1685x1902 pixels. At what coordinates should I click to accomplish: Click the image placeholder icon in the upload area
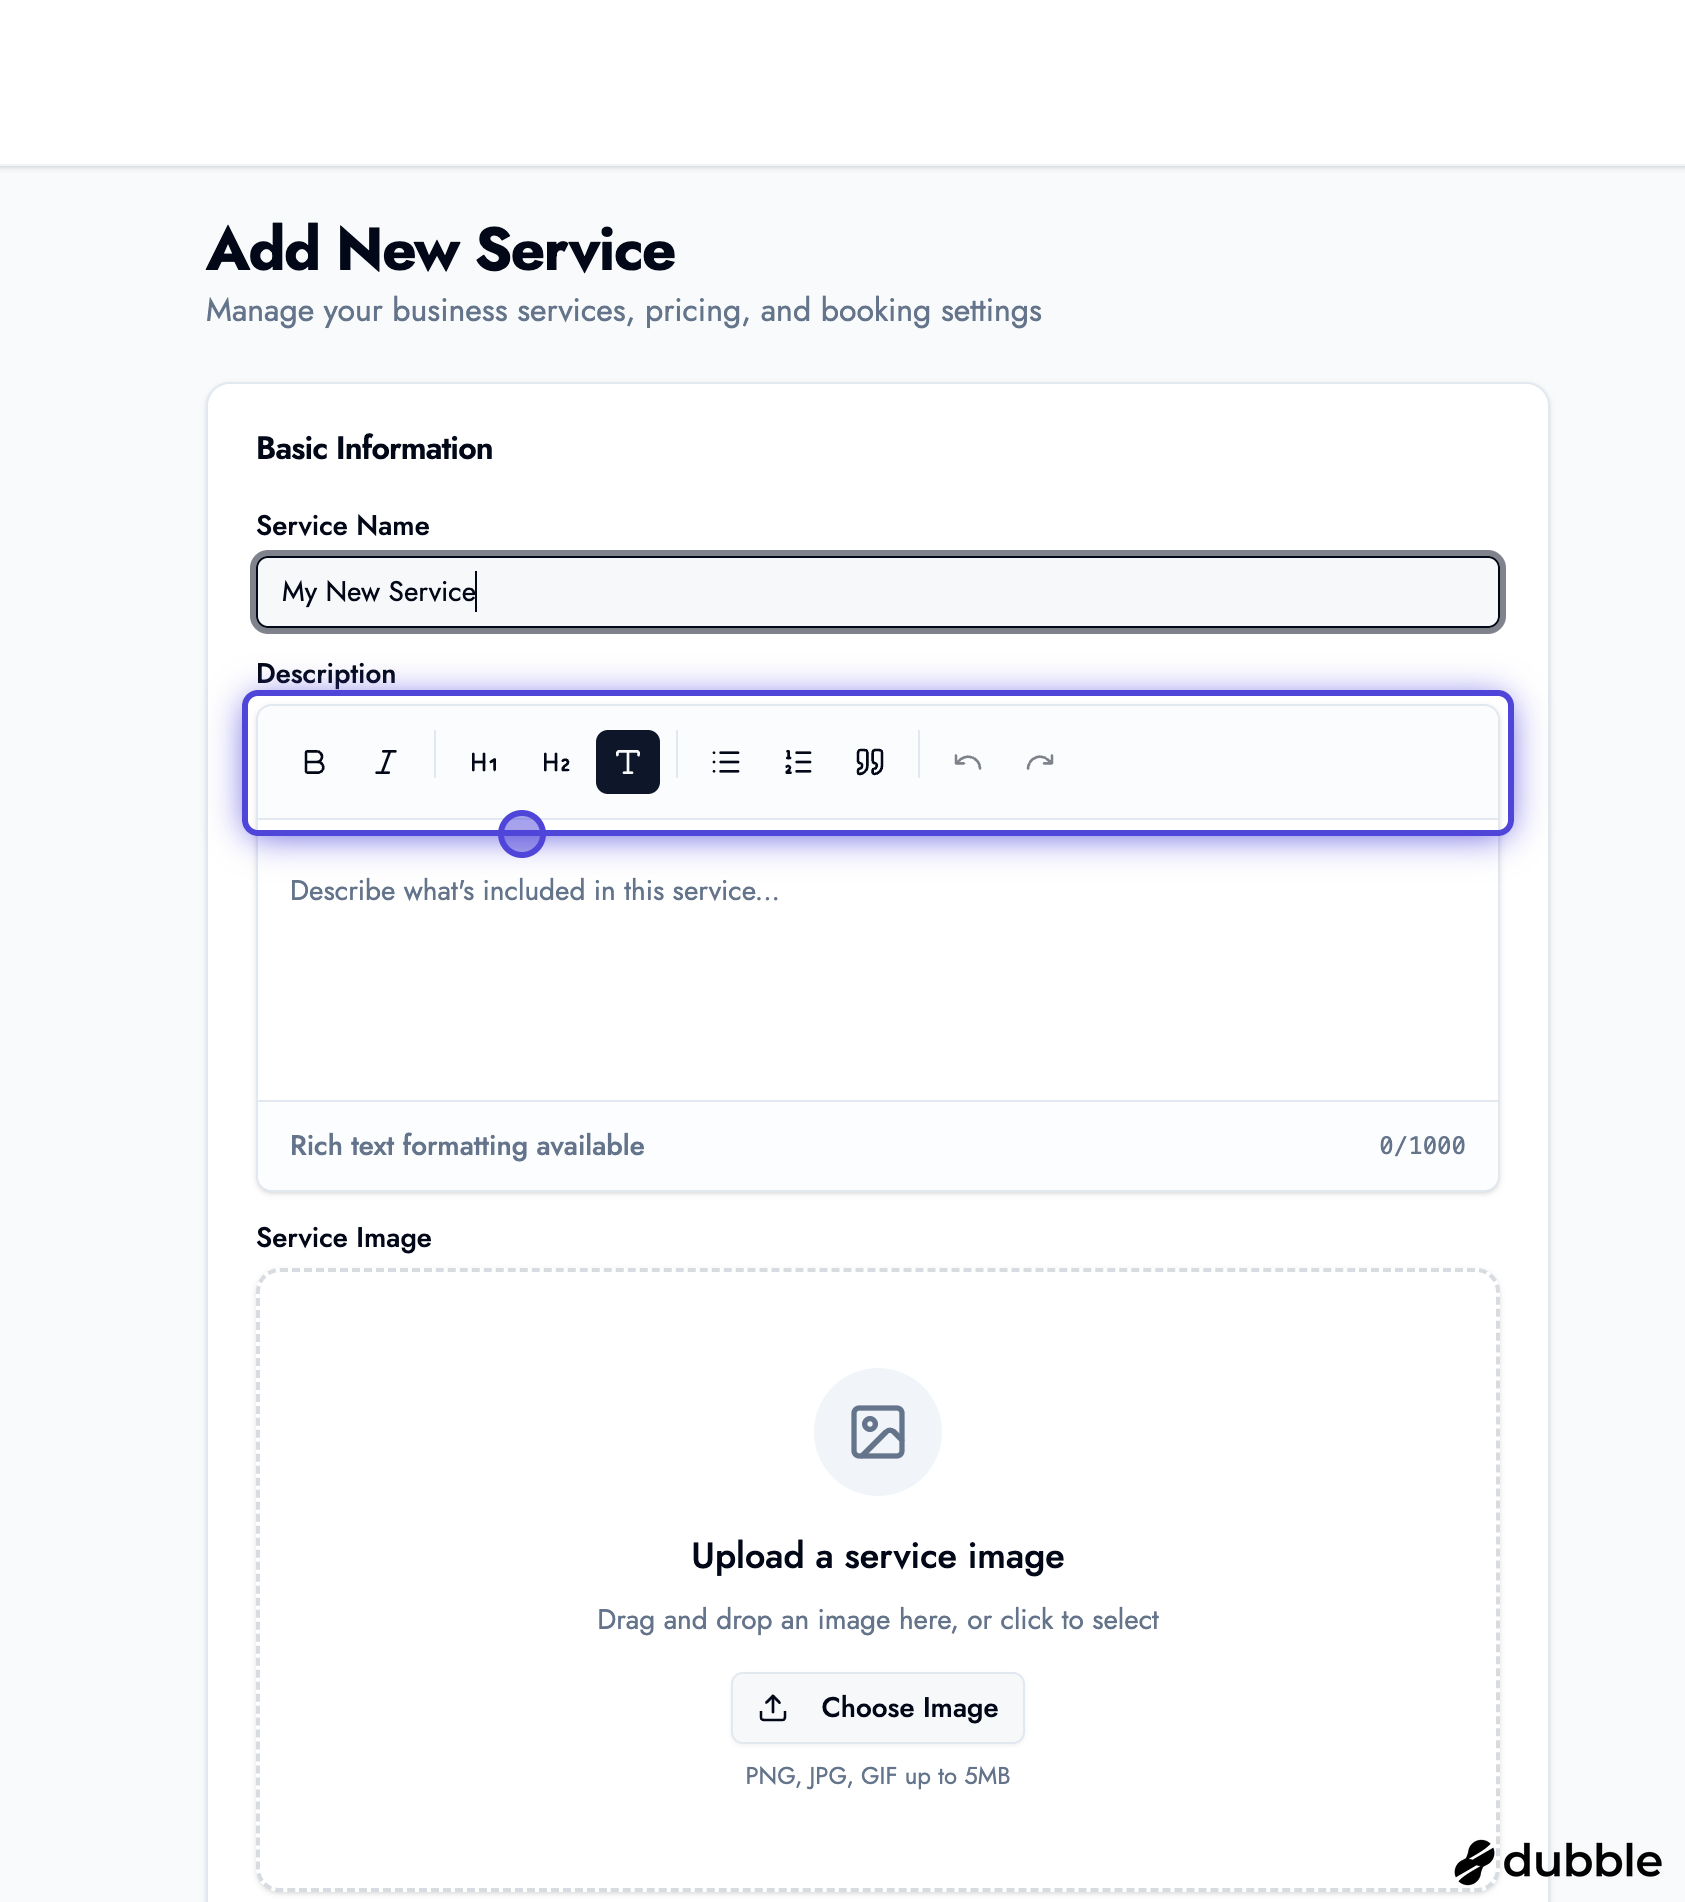tap(877, 1431)
